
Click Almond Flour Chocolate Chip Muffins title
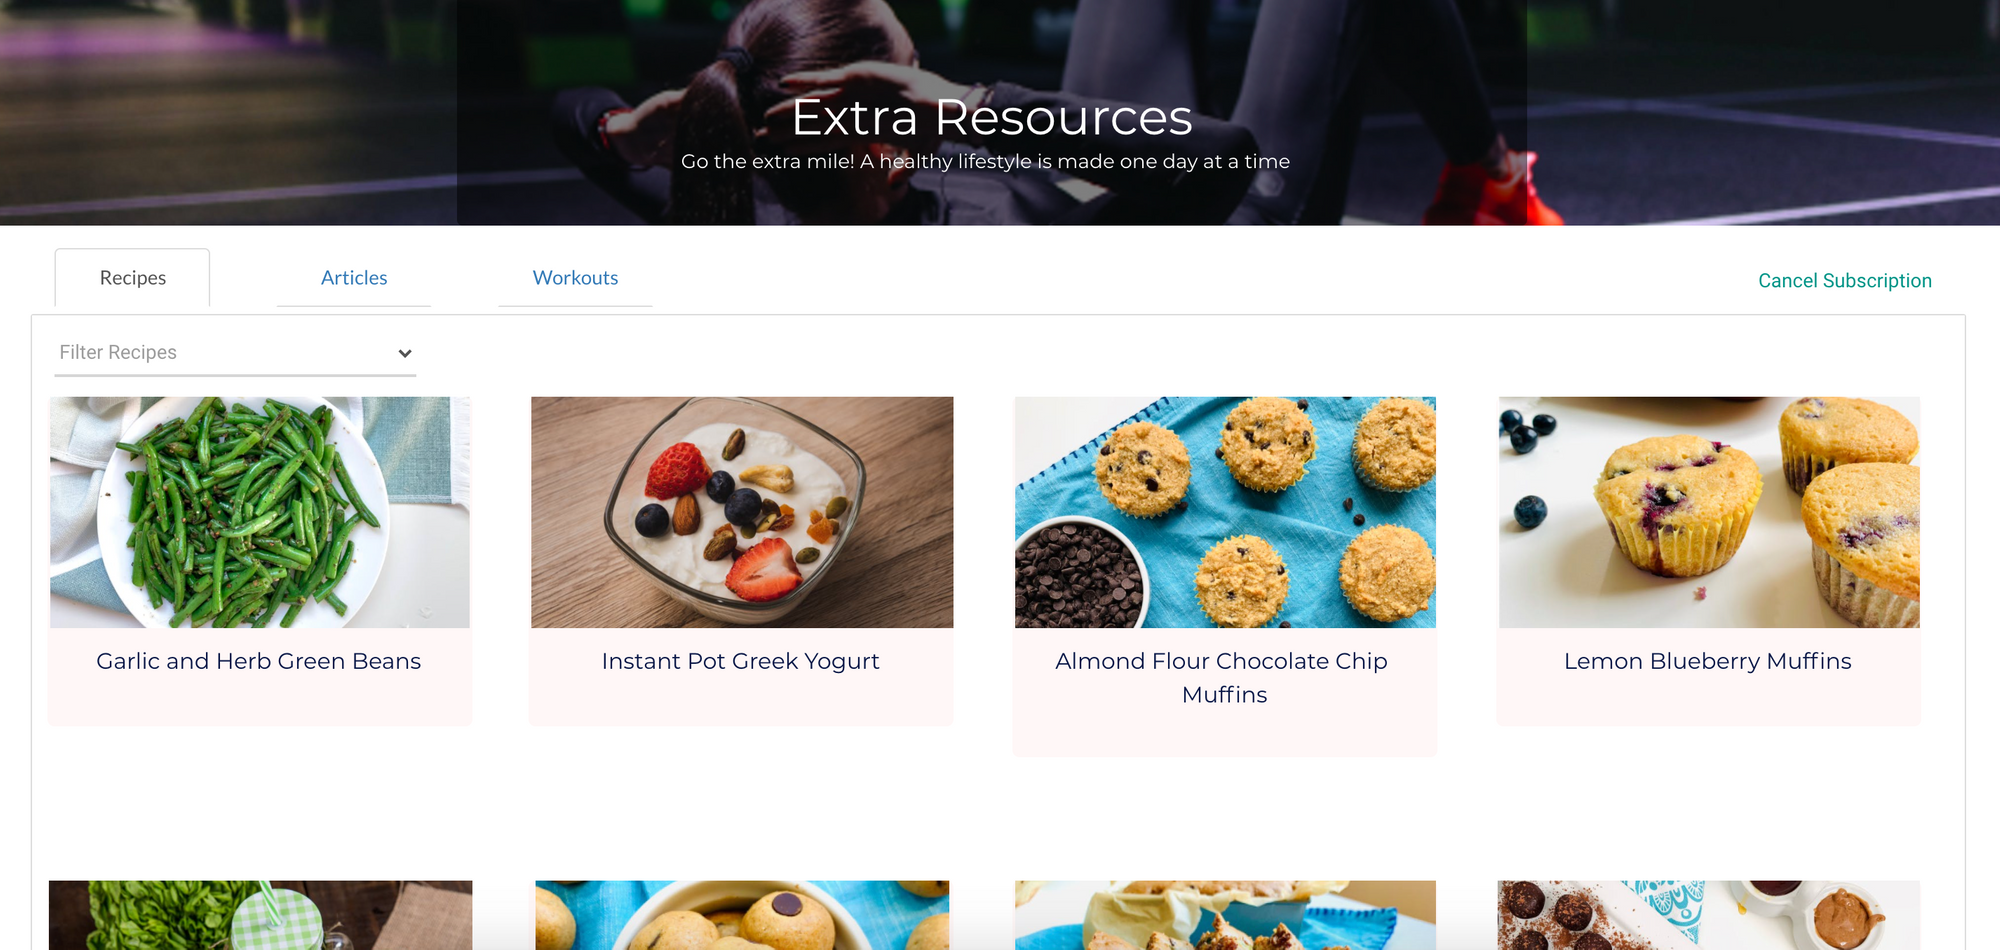coord(1222,678)
